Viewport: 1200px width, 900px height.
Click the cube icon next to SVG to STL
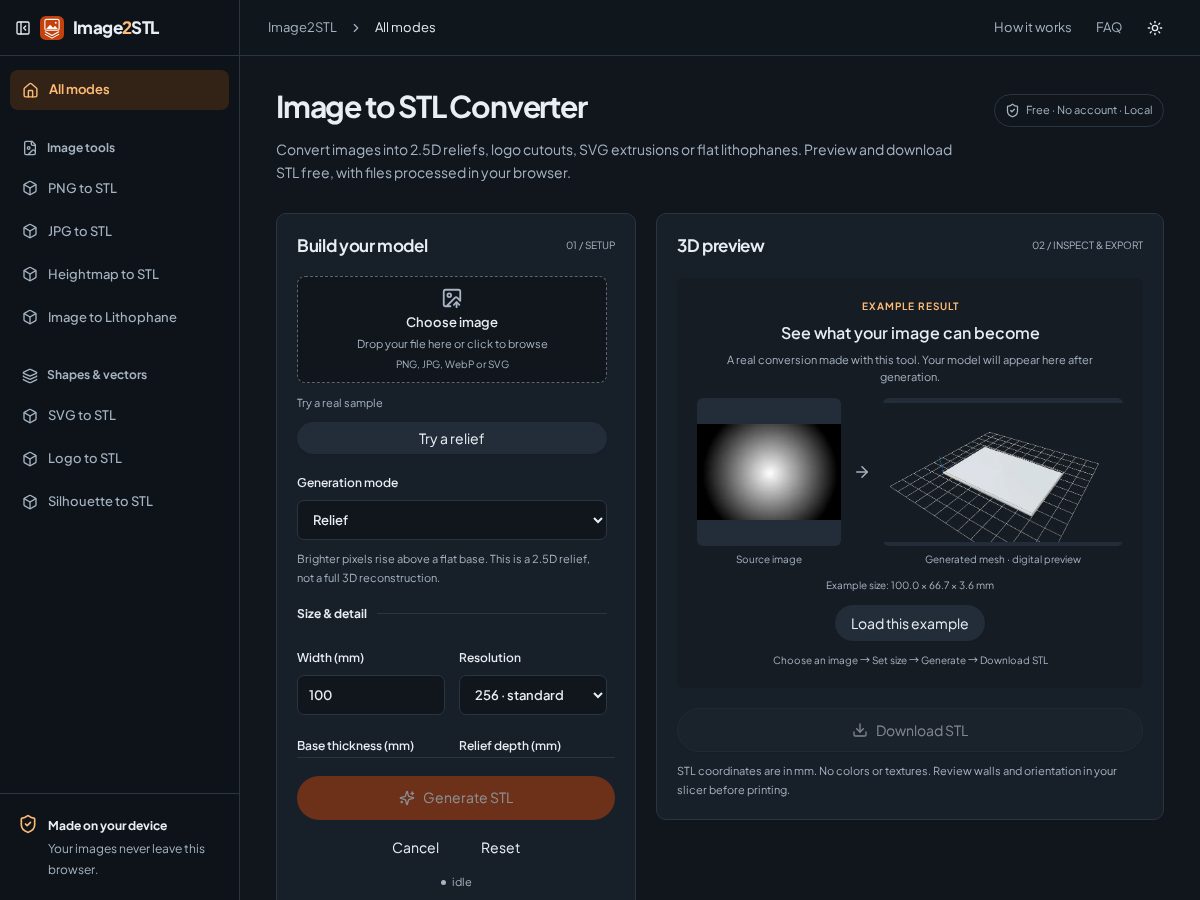coord(30,415)
